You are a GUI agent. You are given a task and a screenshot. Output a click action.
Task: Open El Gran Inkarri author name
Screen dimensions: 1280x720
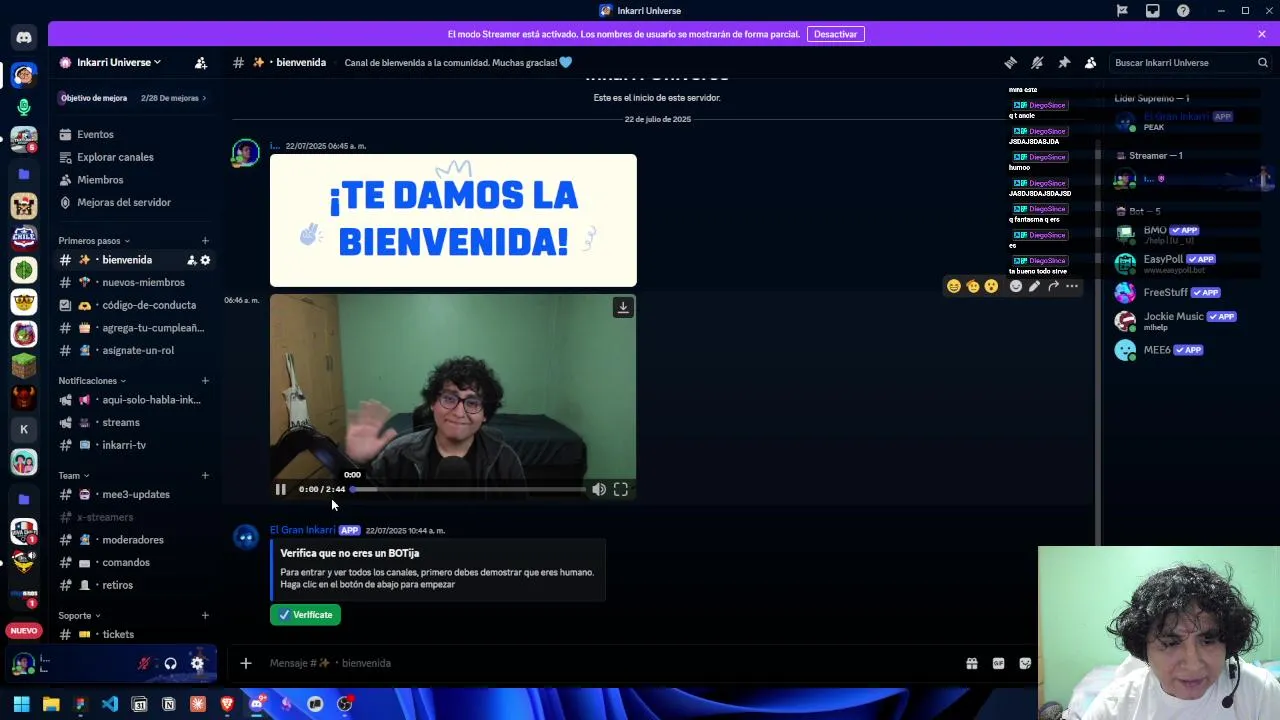click(302, 530)
